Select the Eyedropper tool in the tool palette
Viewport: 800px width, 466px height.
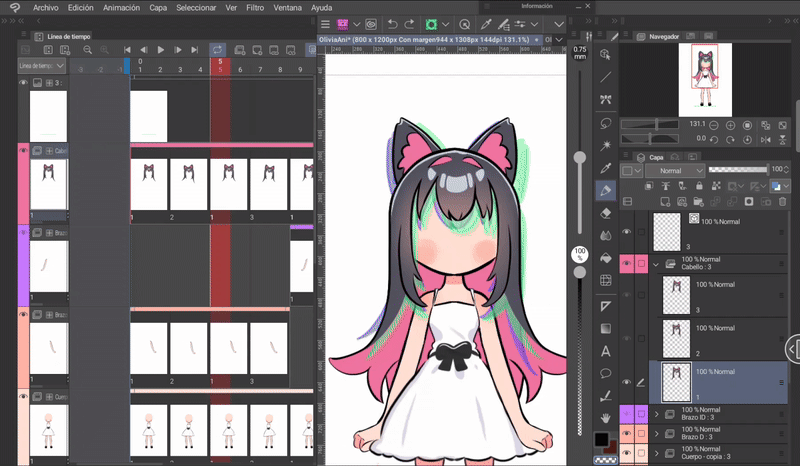[x=606, y=168]
